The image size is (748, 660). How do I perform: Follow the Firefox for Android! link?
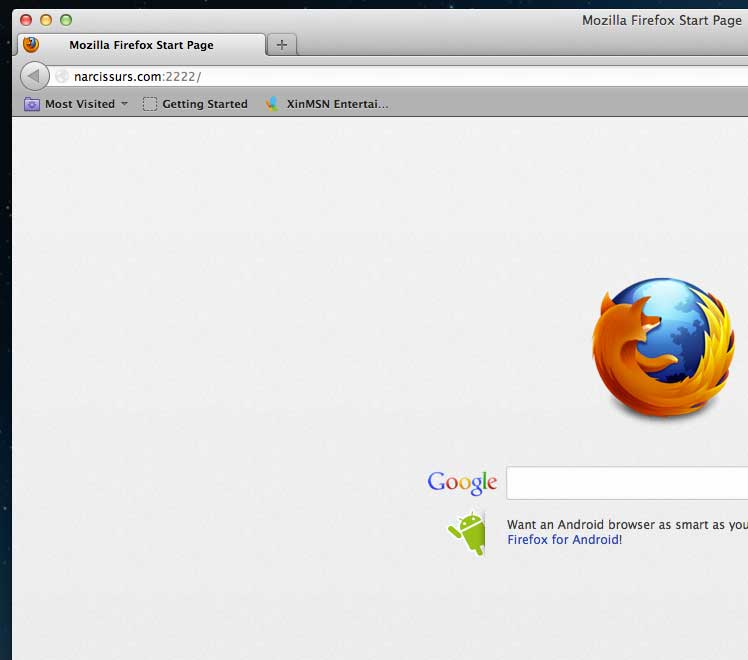tap(564, 539)
